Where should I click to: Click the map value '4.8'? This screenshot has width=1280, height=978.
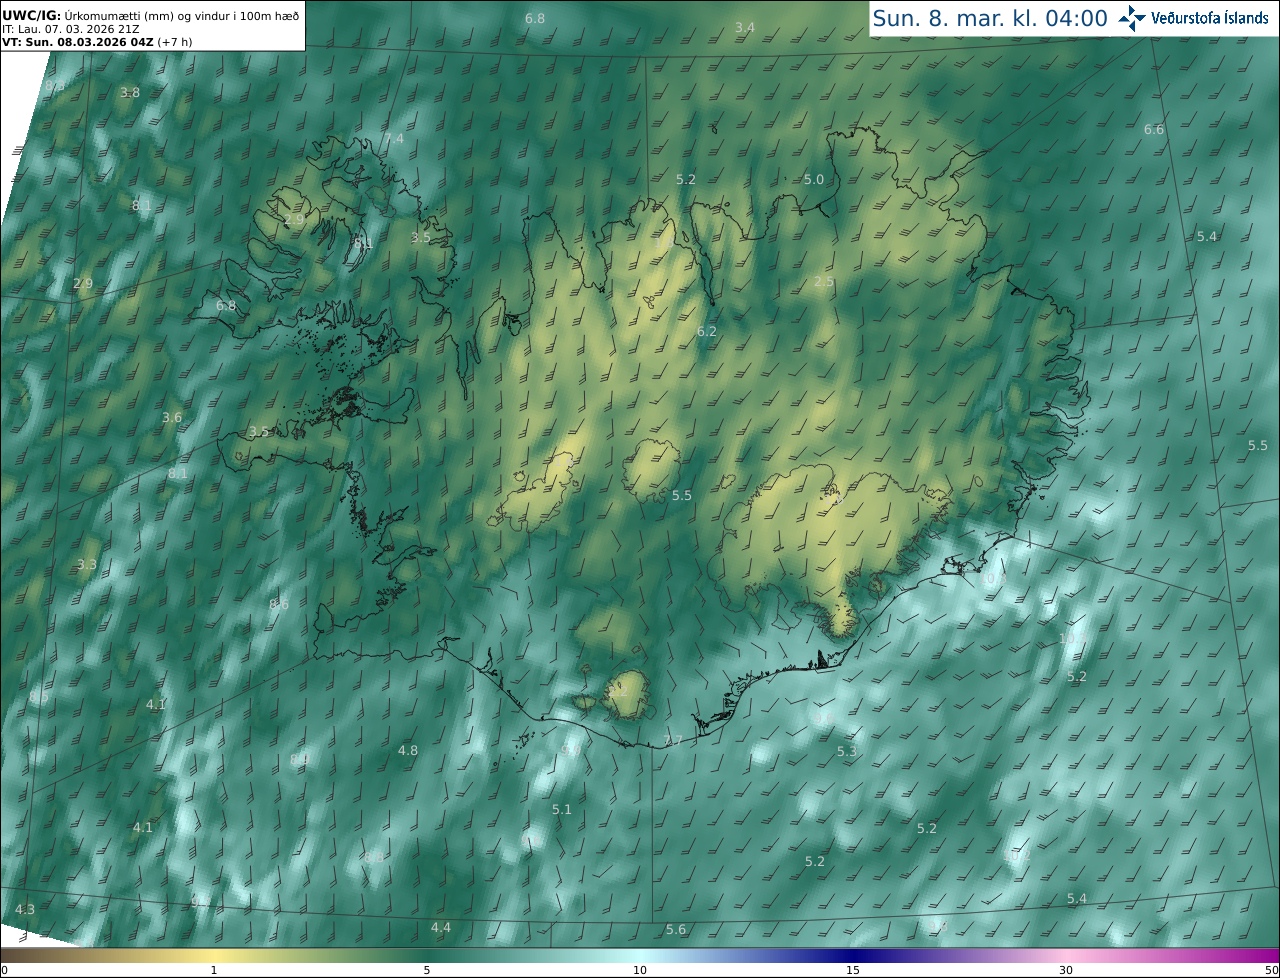[408, 750]
